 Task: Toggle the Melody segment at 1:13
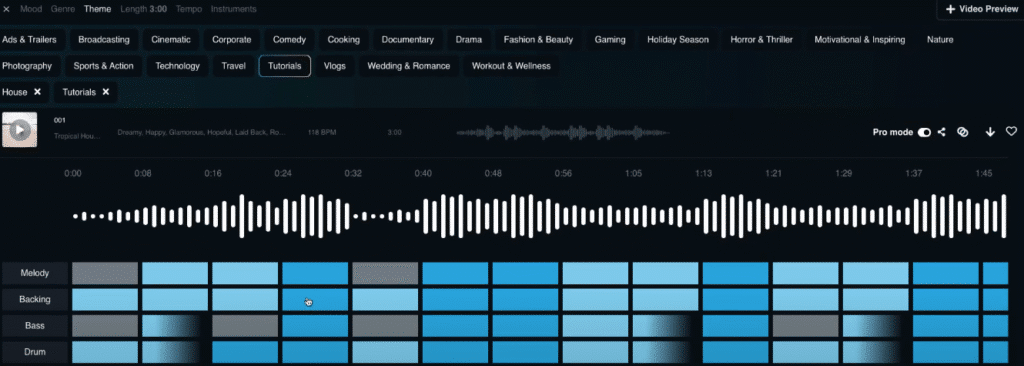[735, 273]
